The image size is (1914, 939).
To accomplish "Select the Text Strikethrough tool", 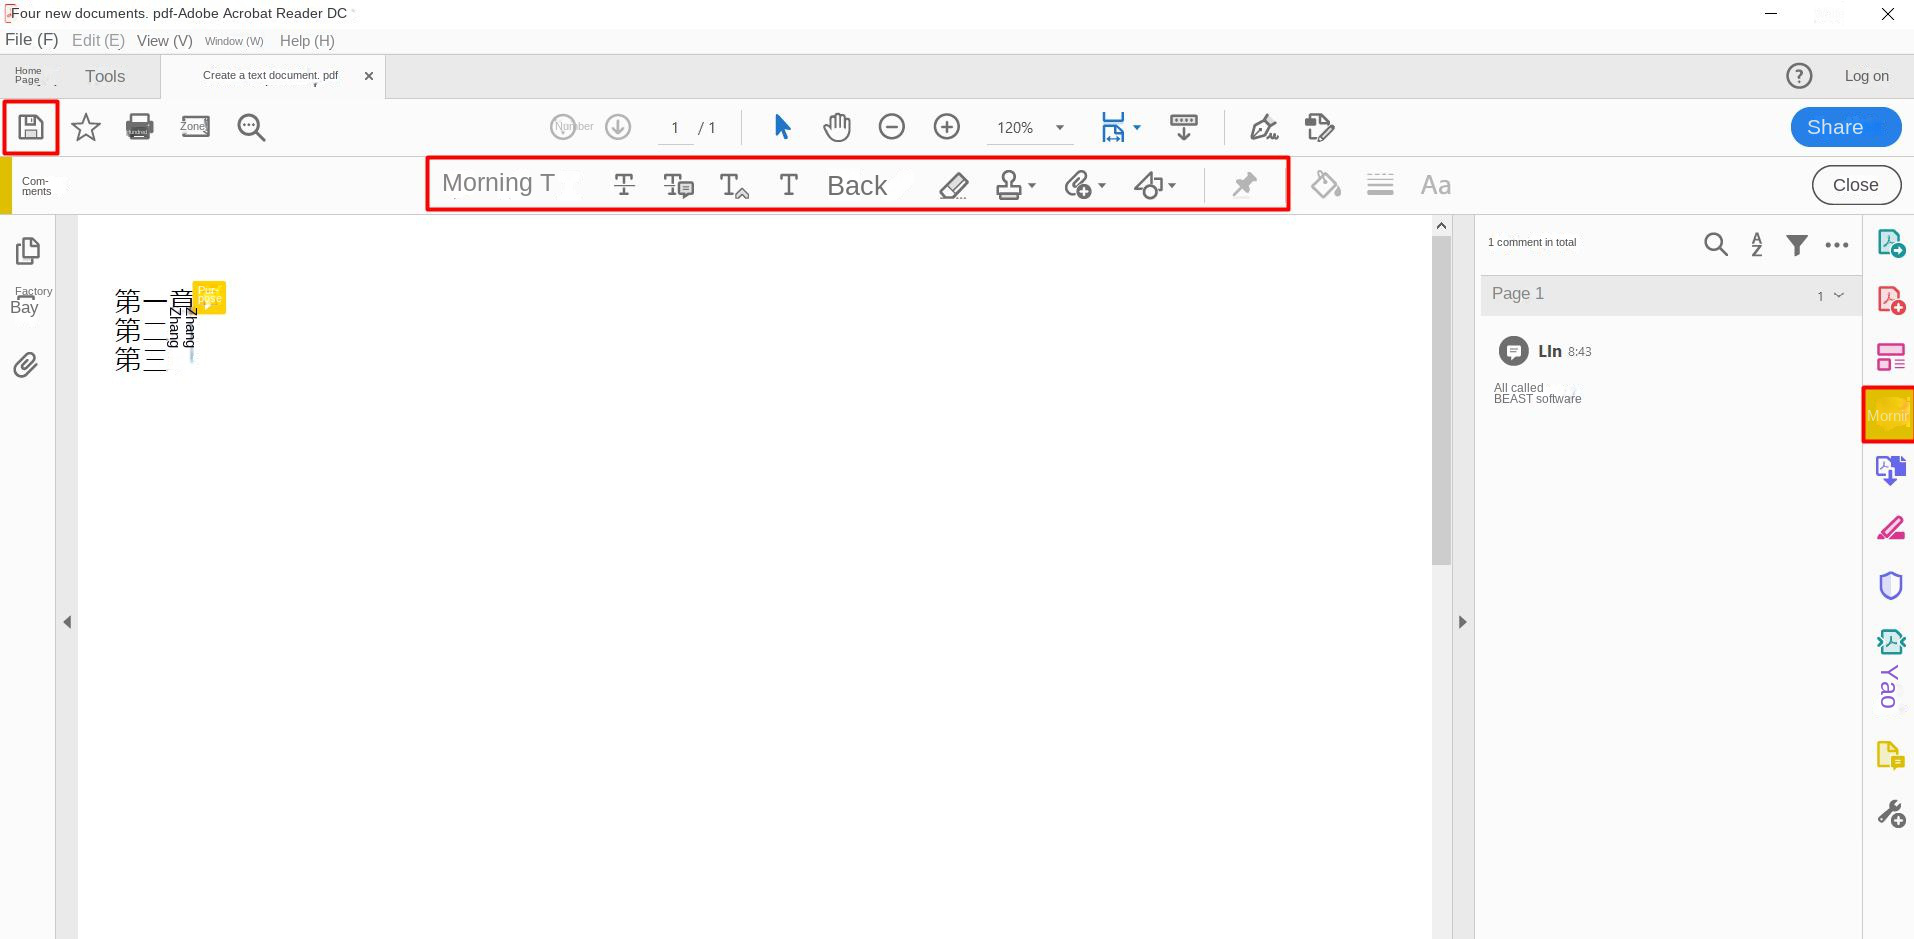I will pos(623,185).
